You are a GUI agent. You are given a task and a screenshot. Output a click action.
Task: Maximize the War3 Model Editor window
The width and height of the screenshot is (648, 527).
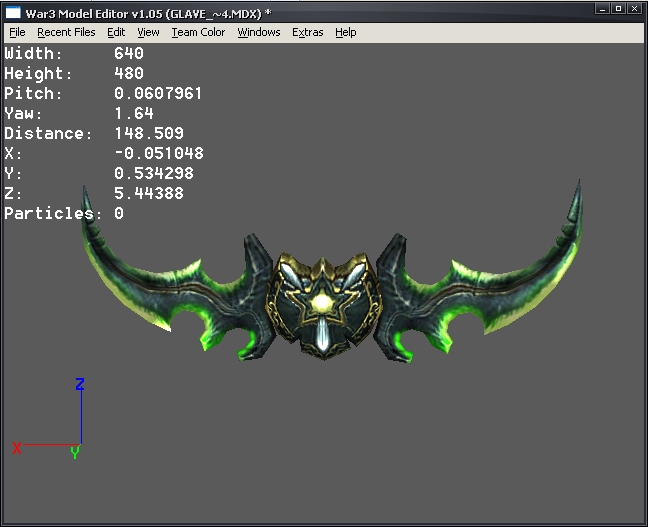(x=618, y=9)
